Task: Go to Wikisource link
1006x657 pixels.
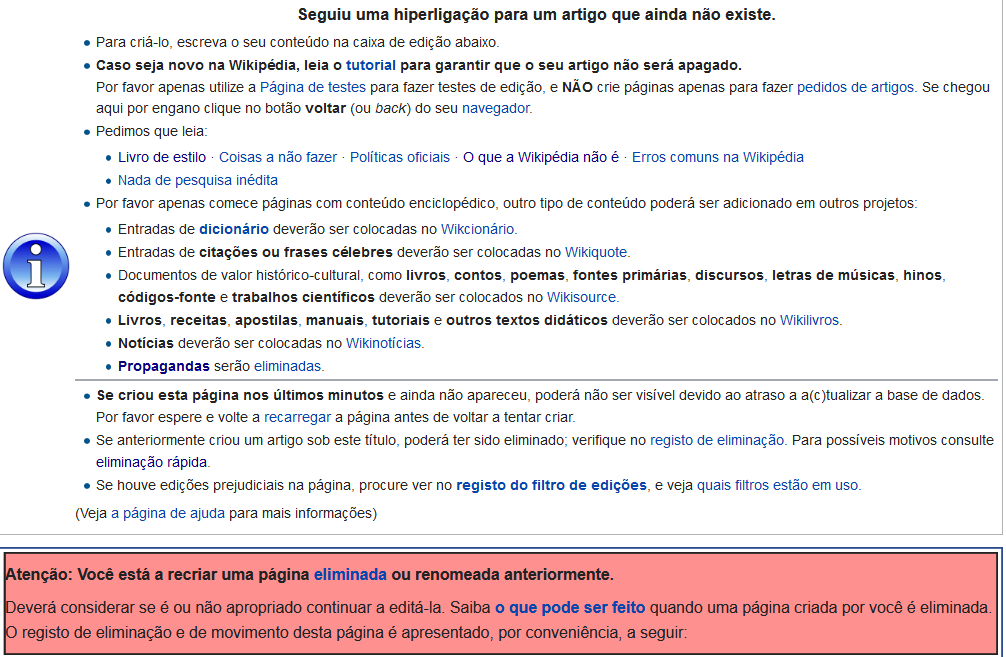Action: click(x=581, y=297)
